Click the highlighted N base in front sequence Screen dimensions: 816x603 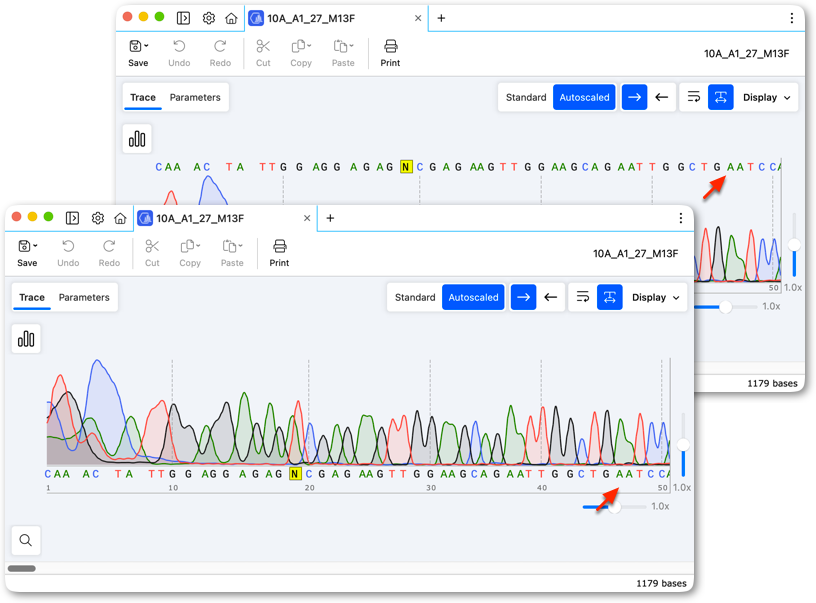tap(295, 474)
